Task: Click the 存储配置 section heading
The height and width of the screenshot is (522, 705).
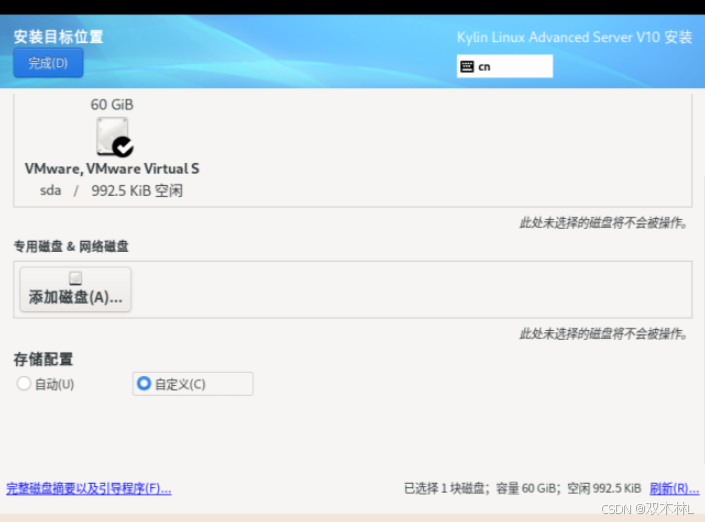Action: click(x=43, y=359)
